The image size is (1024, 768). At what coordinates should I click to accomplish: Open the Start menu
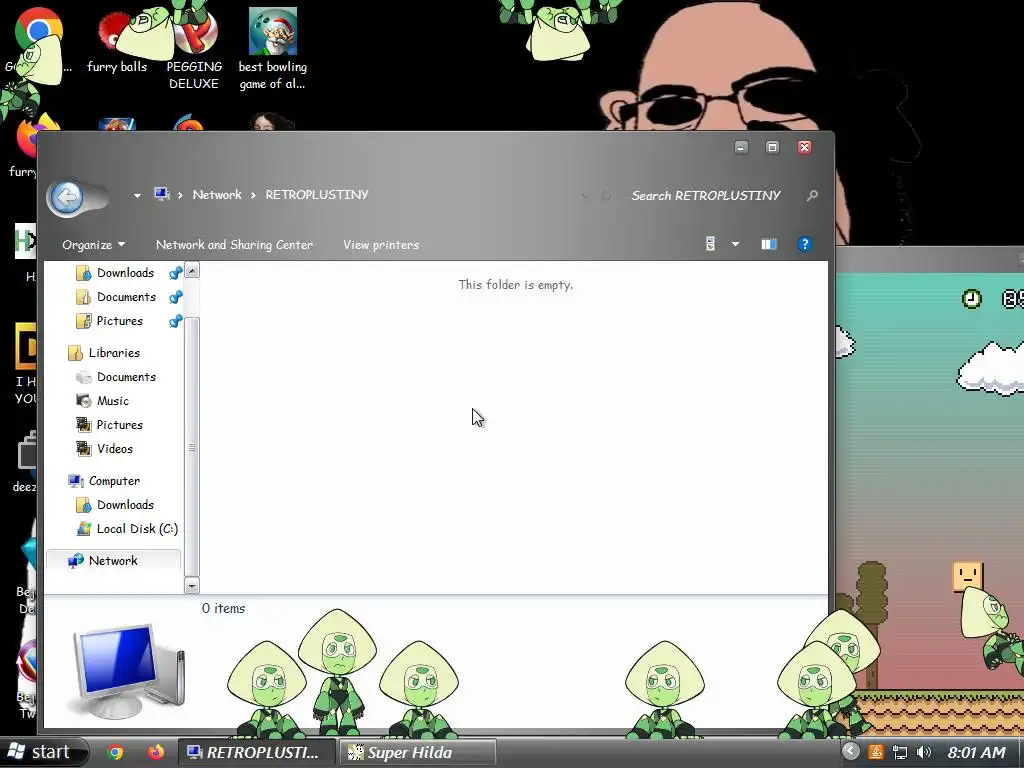point(43,752)
